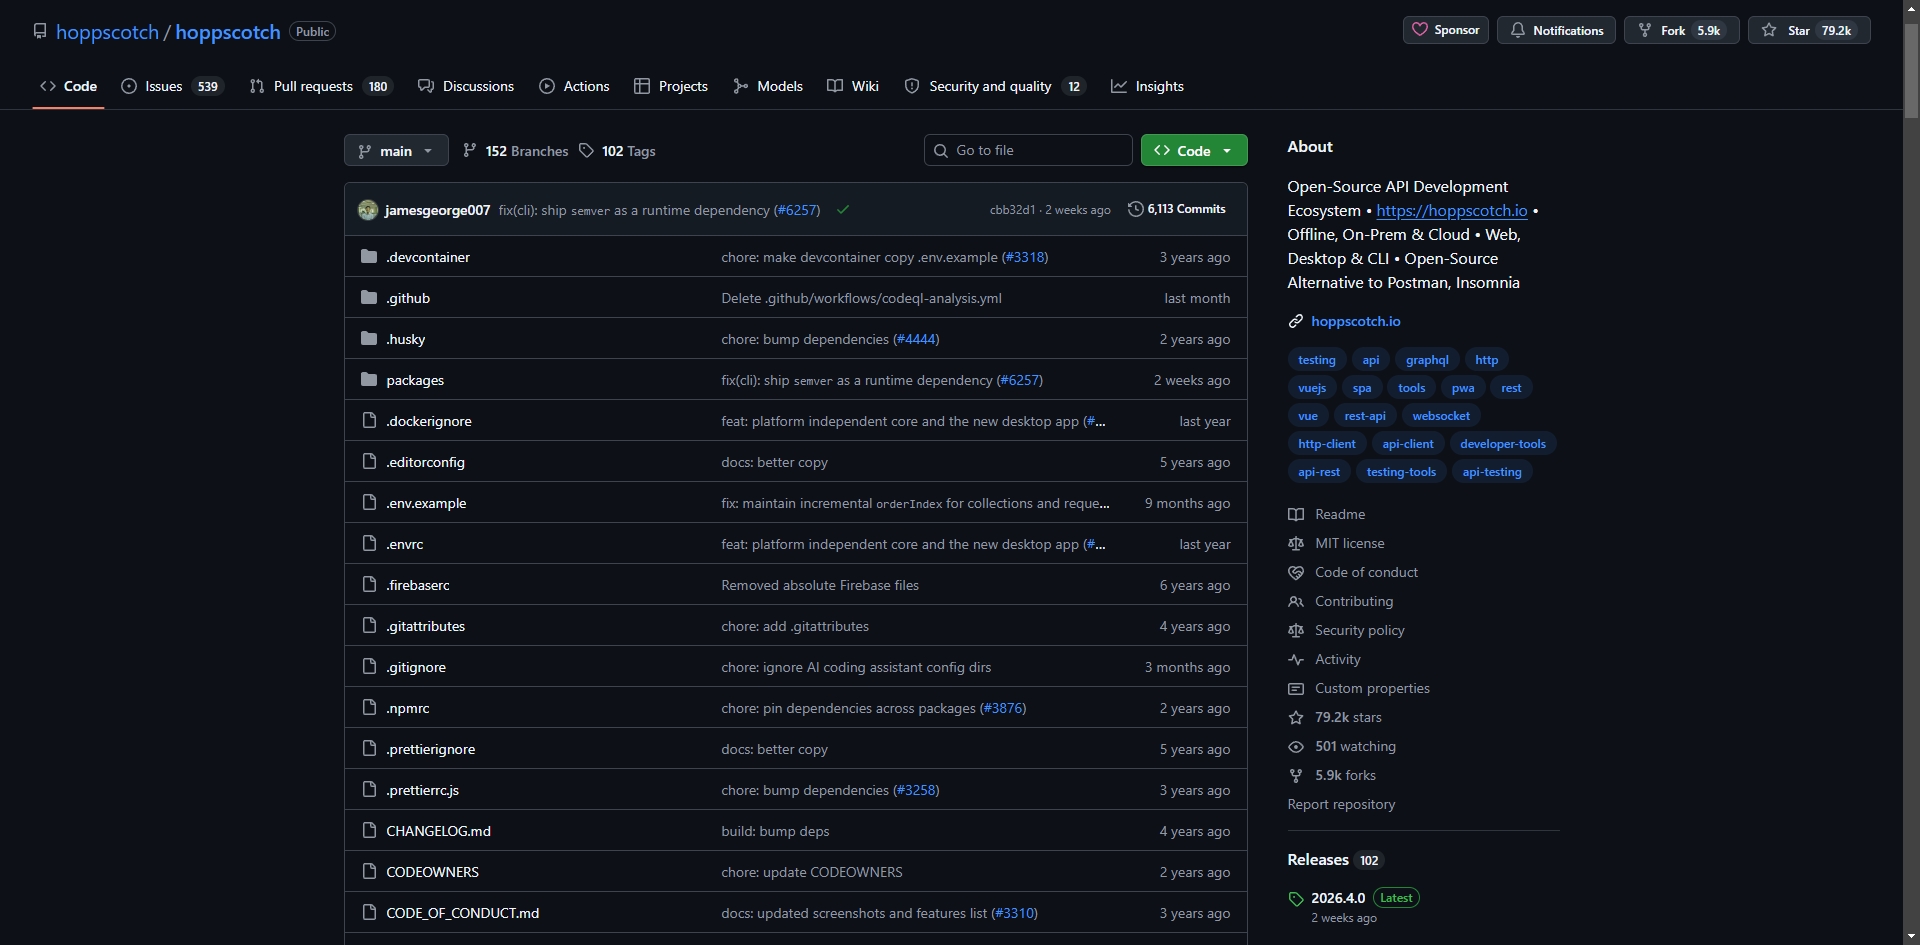Go to the Discussions tab
Image resolution: width=1920 pixels, height=945 pixels.
tap(466, 86)
